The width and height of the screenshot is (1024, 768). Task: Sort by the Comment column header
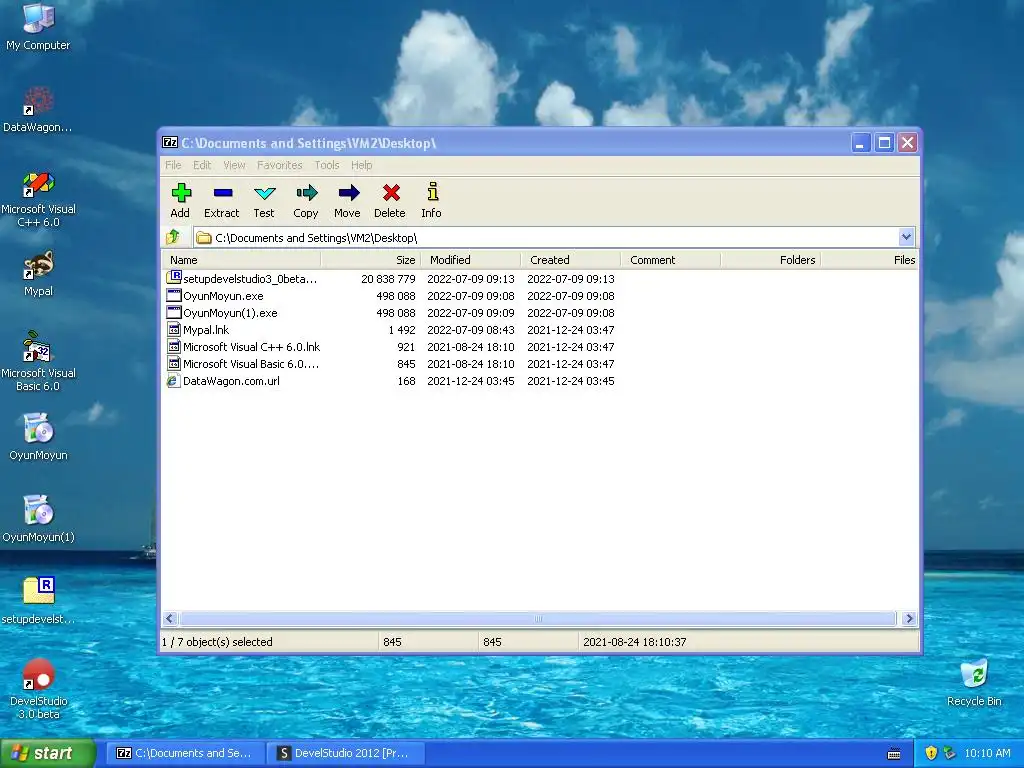point(671,260)
